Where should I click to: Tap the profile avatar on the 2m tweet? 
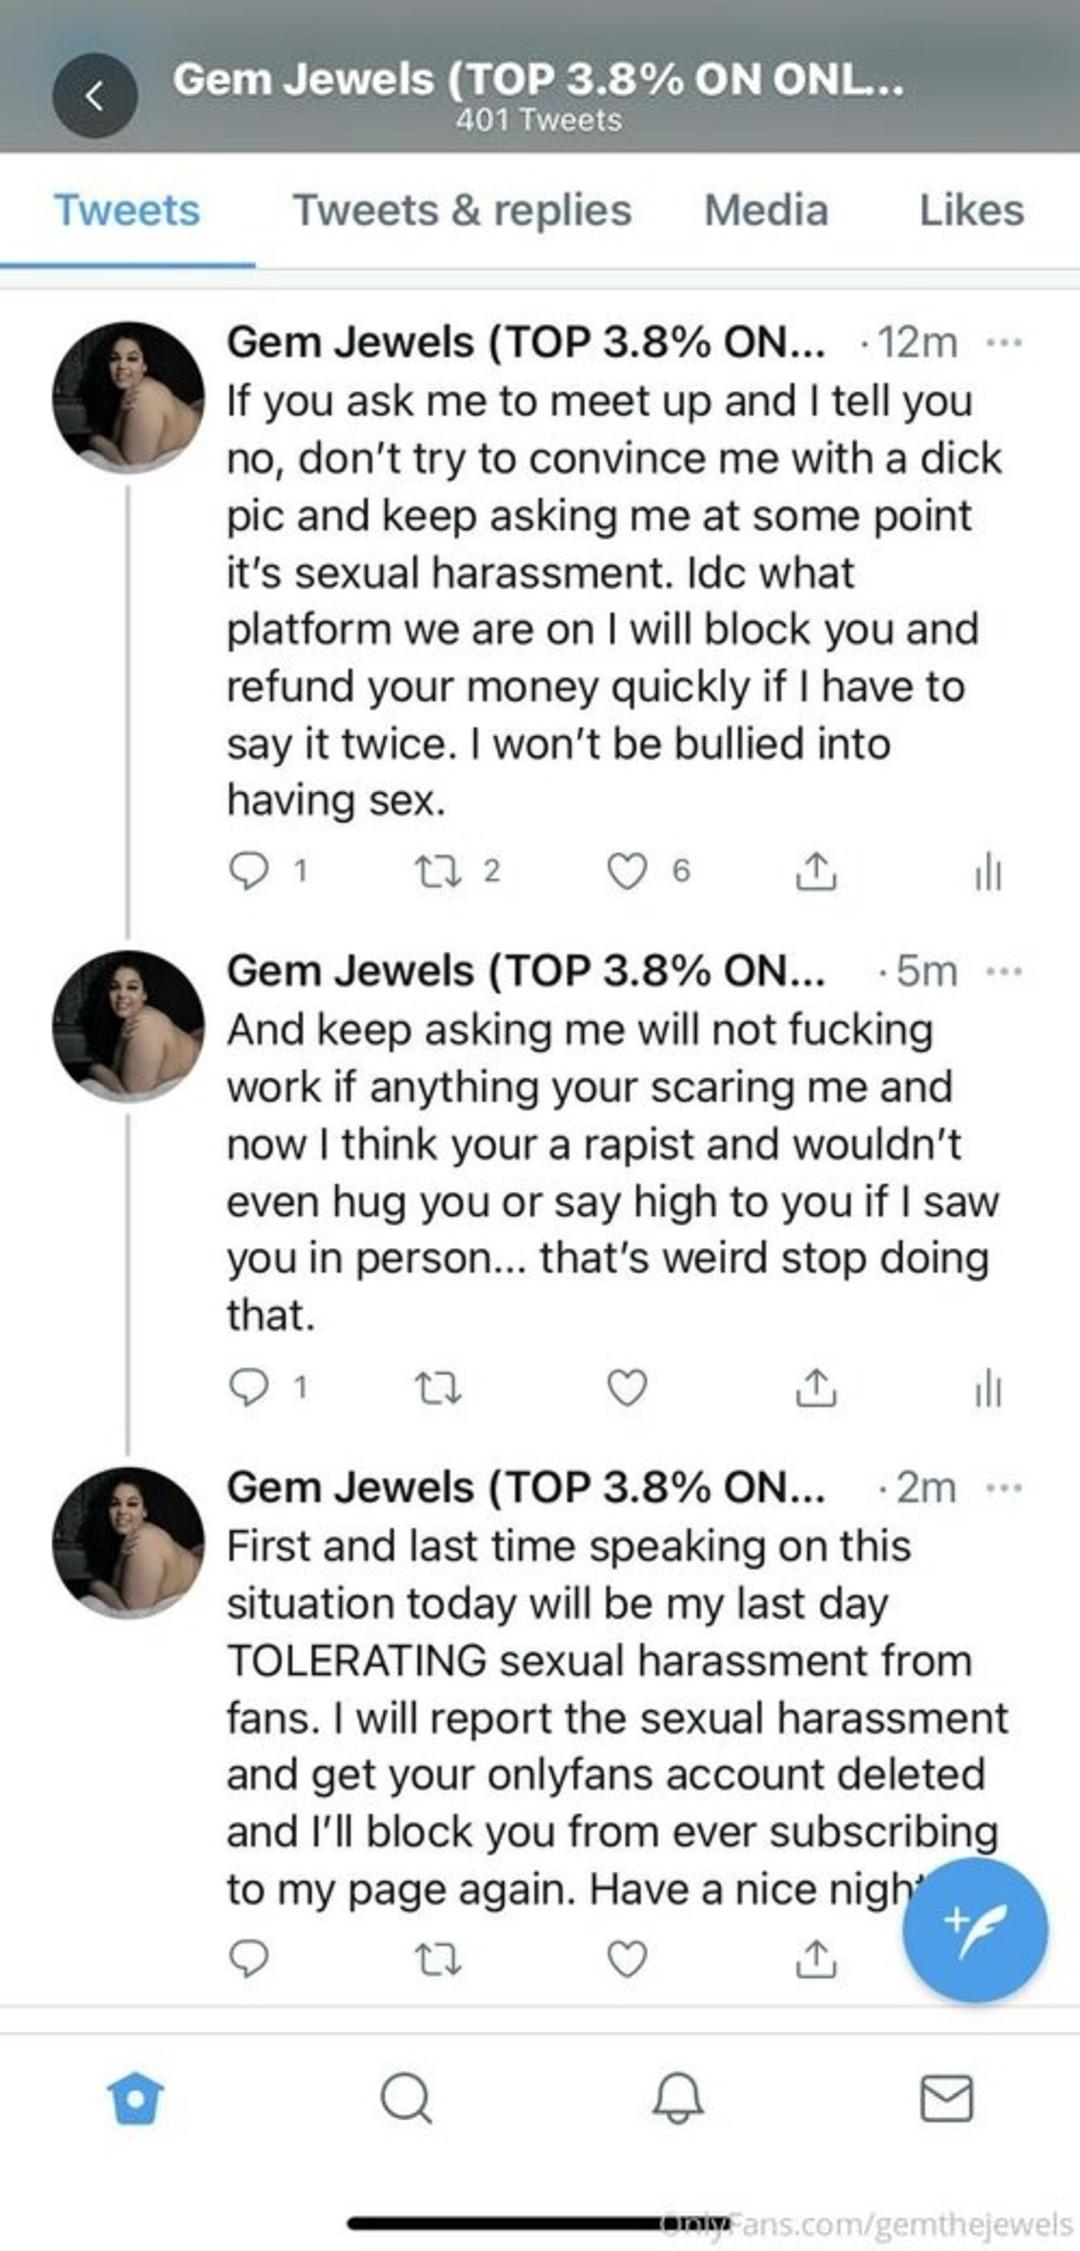point(128,1542)
